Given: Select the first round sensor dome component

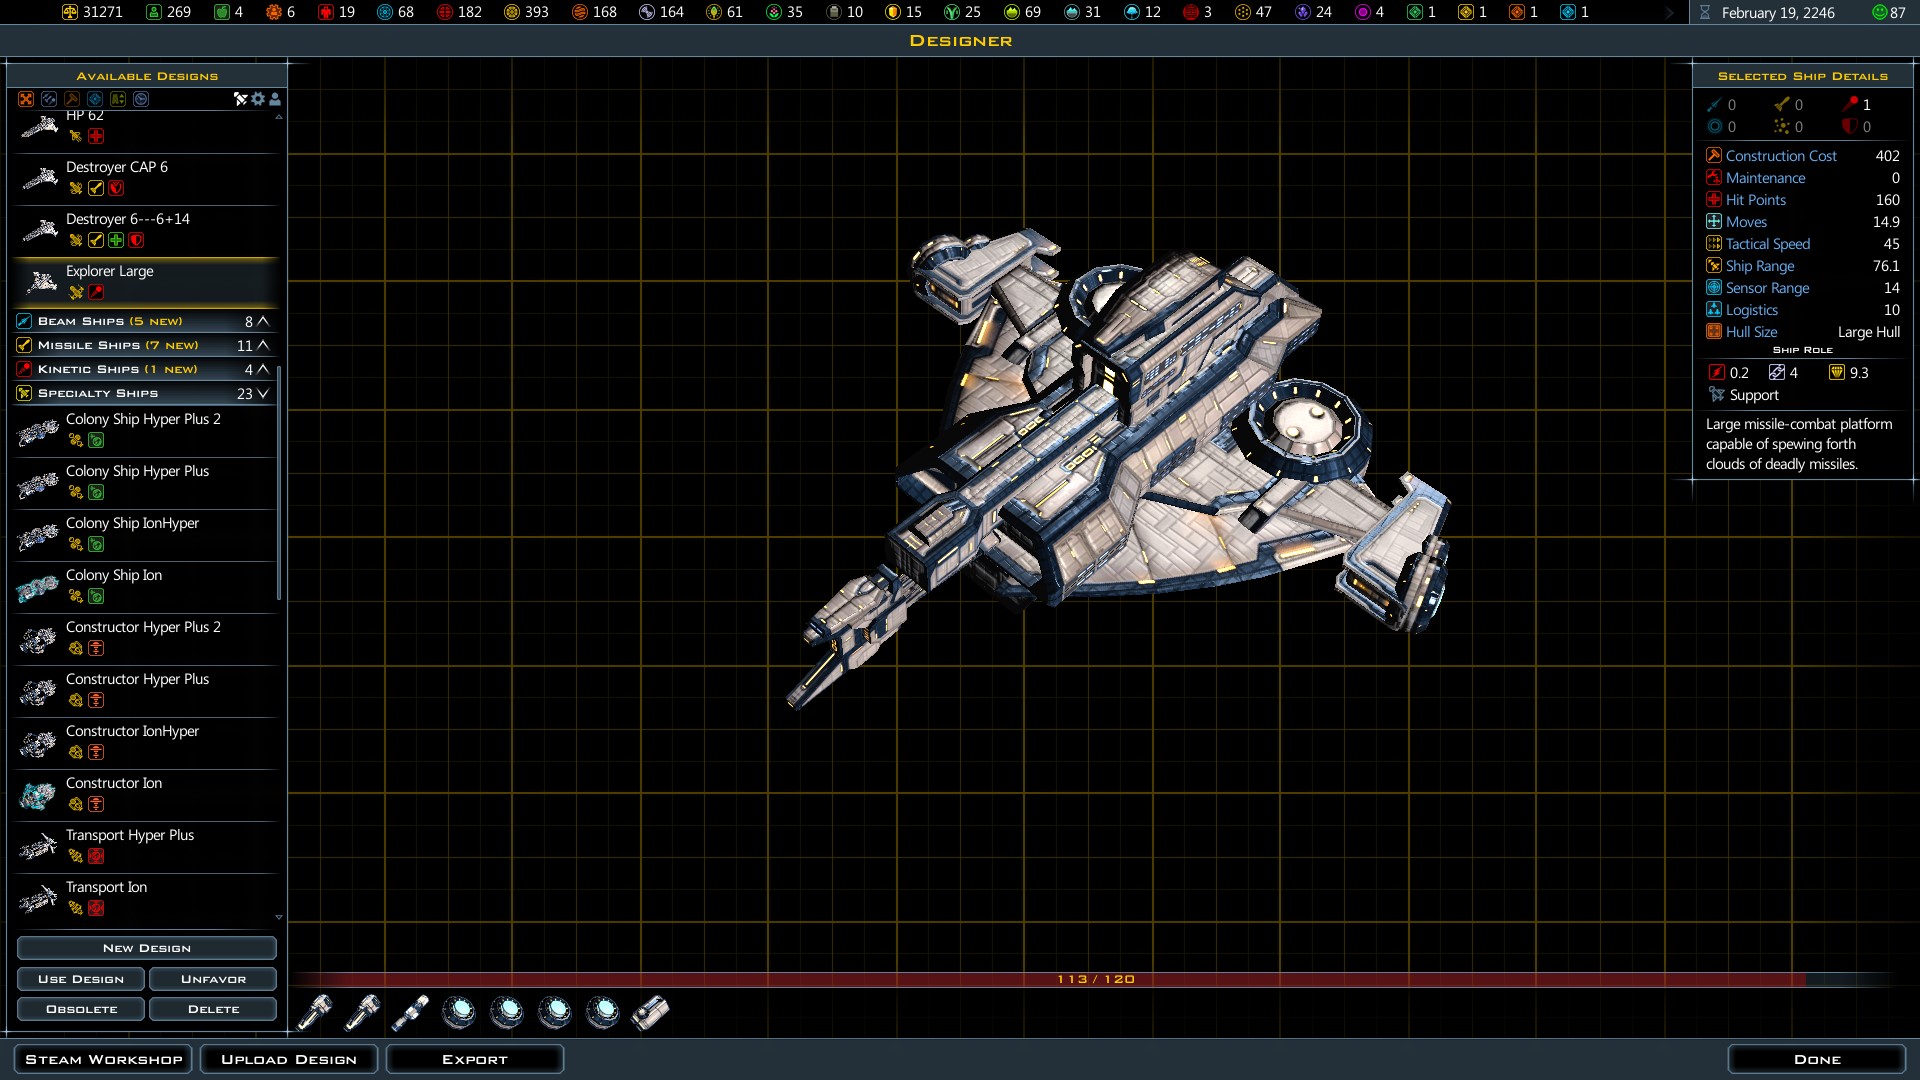Looking at the screenshot, I should (x=459, y=1013).
